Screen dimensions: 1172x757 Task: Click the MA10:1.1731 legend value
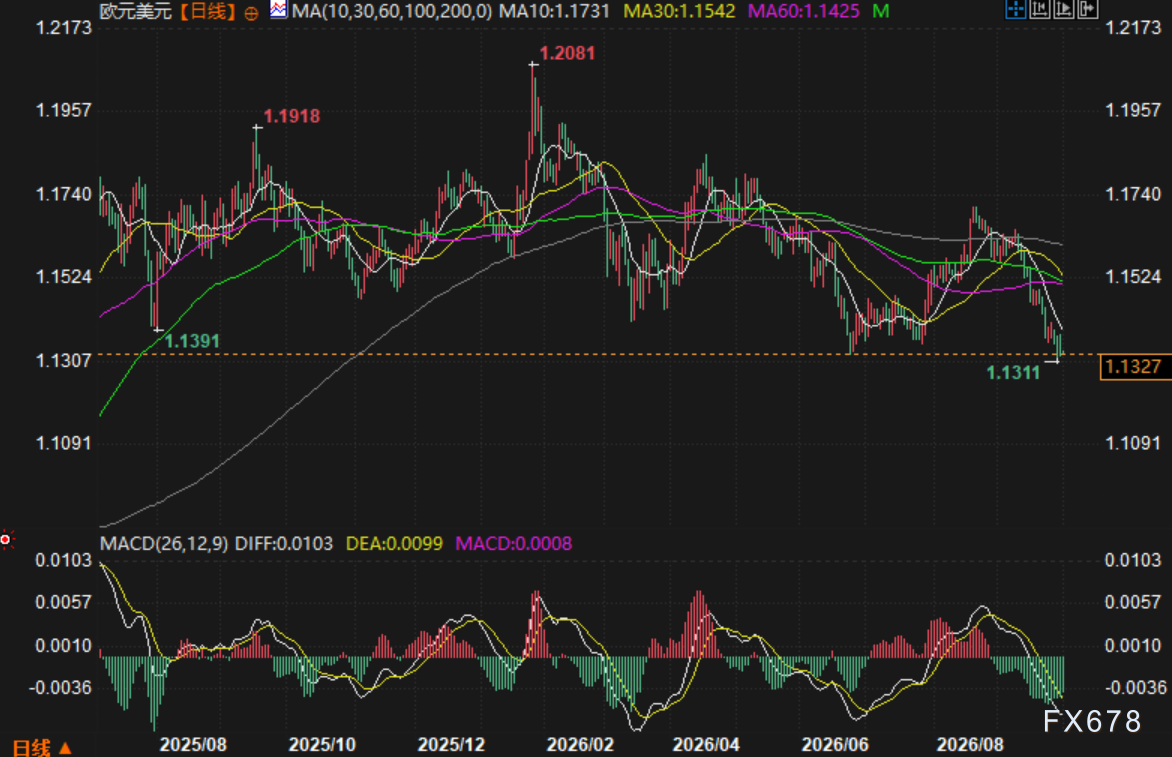(x=555, y=11)
